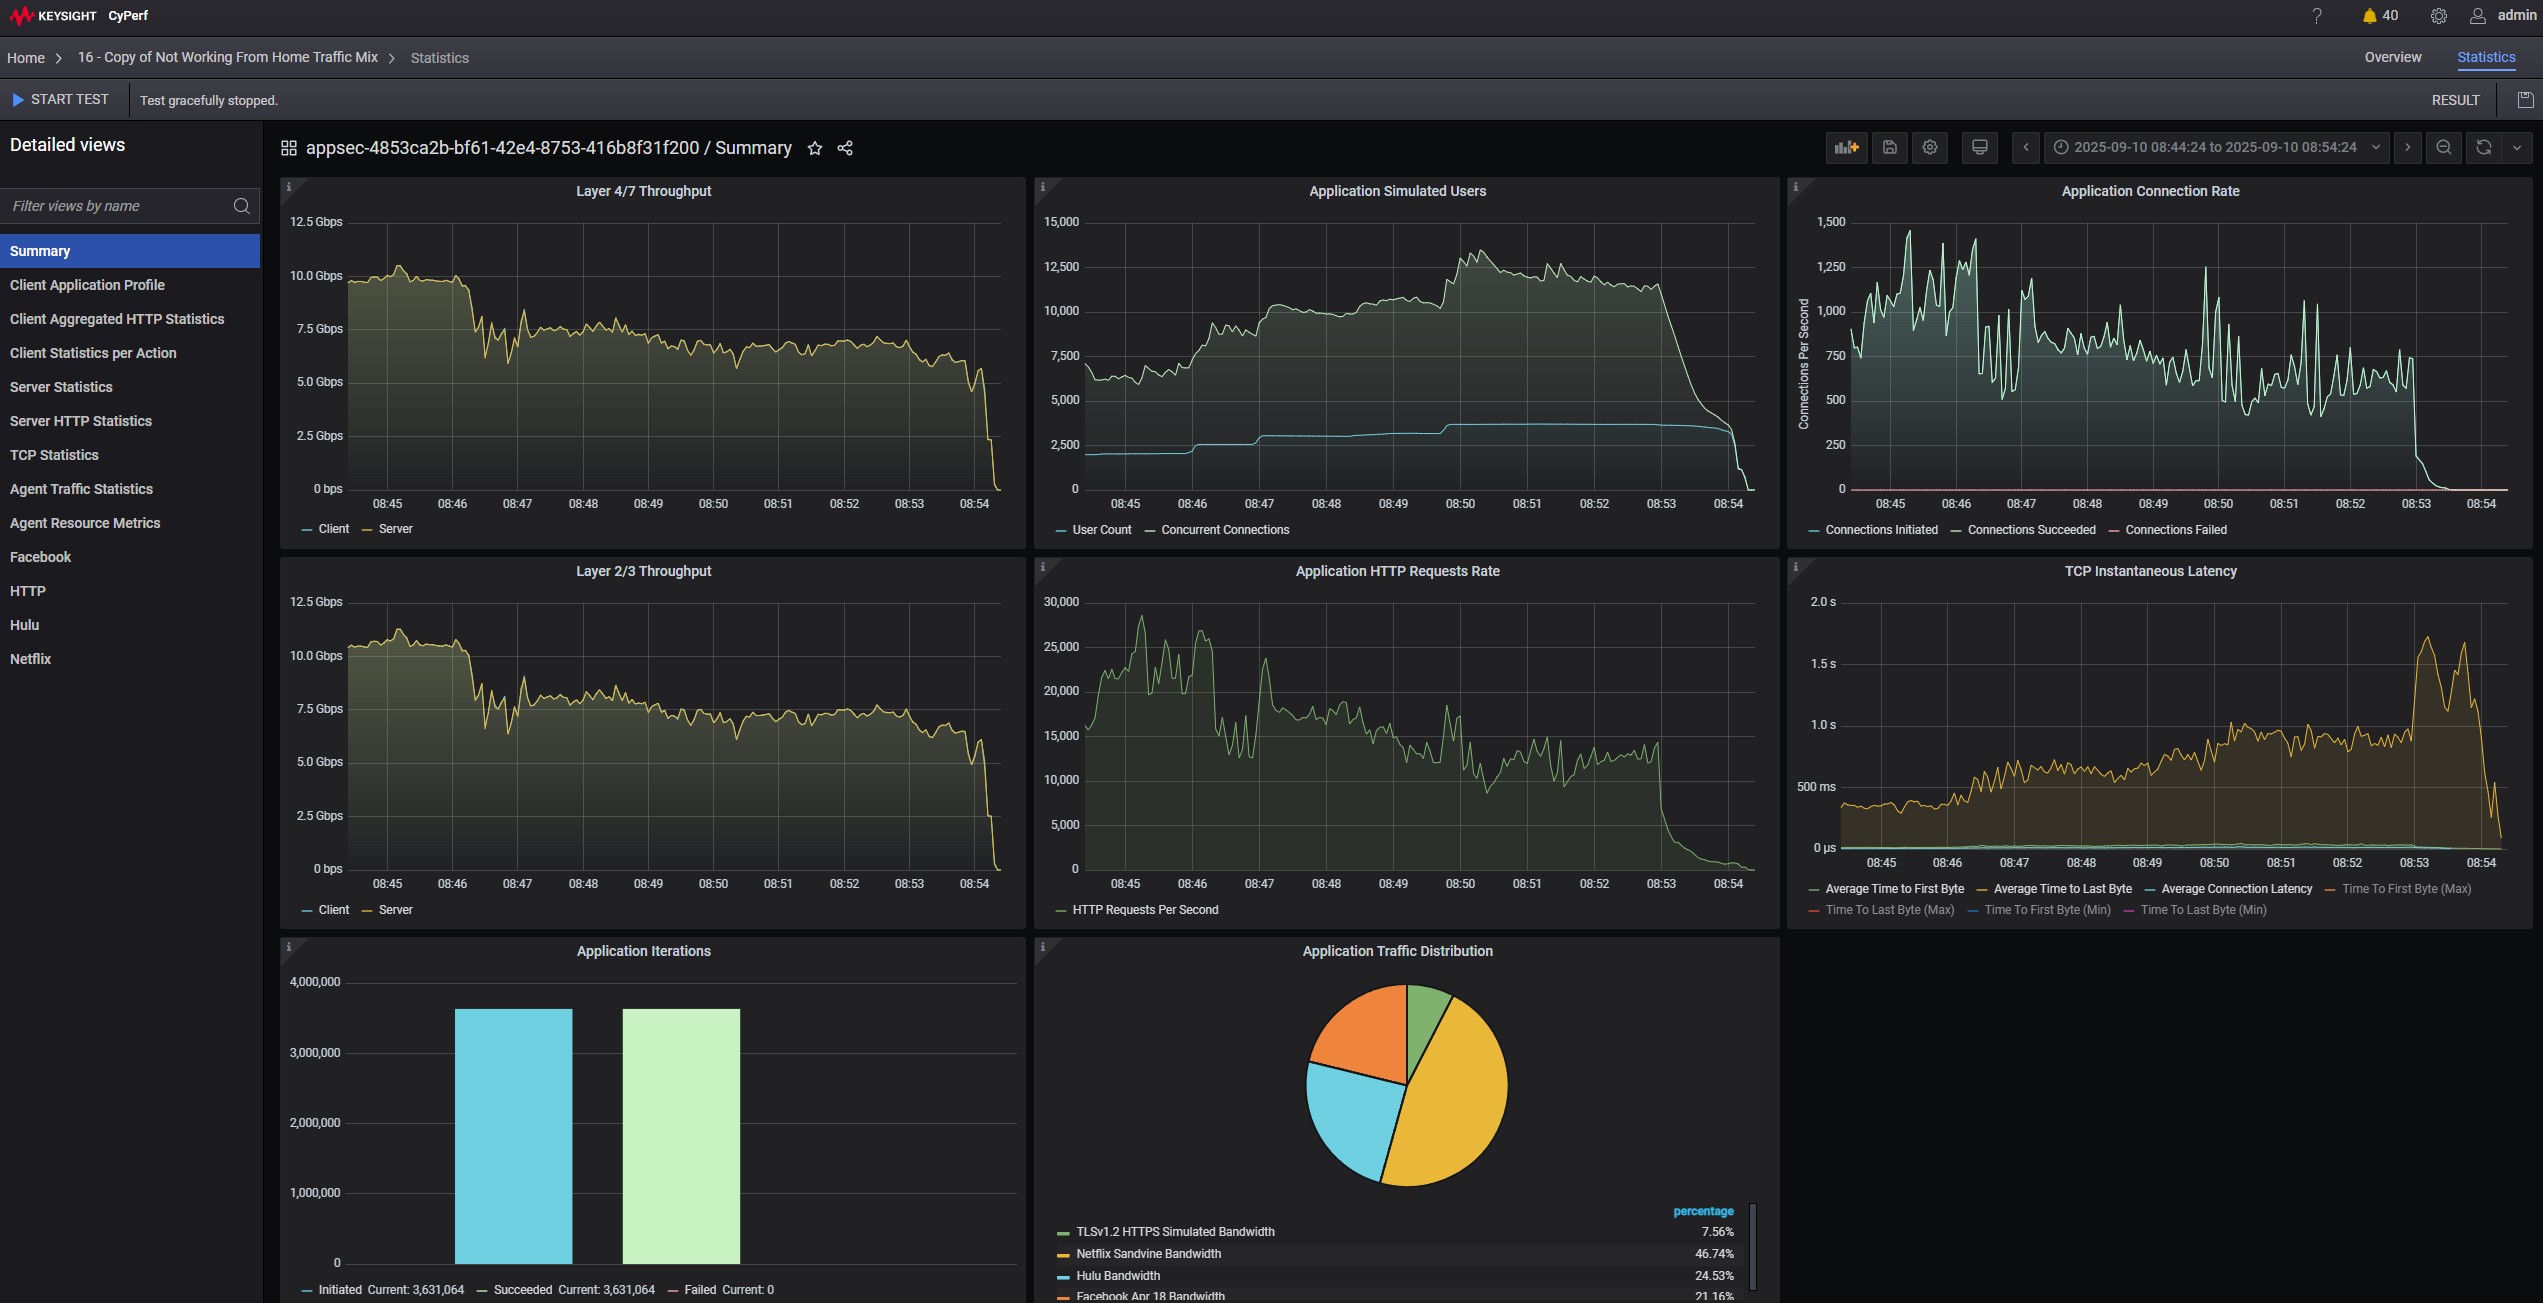Screen dimensions: 2543x1303
Task: Click the zoom out time range icon
Action: (2443, 148)
